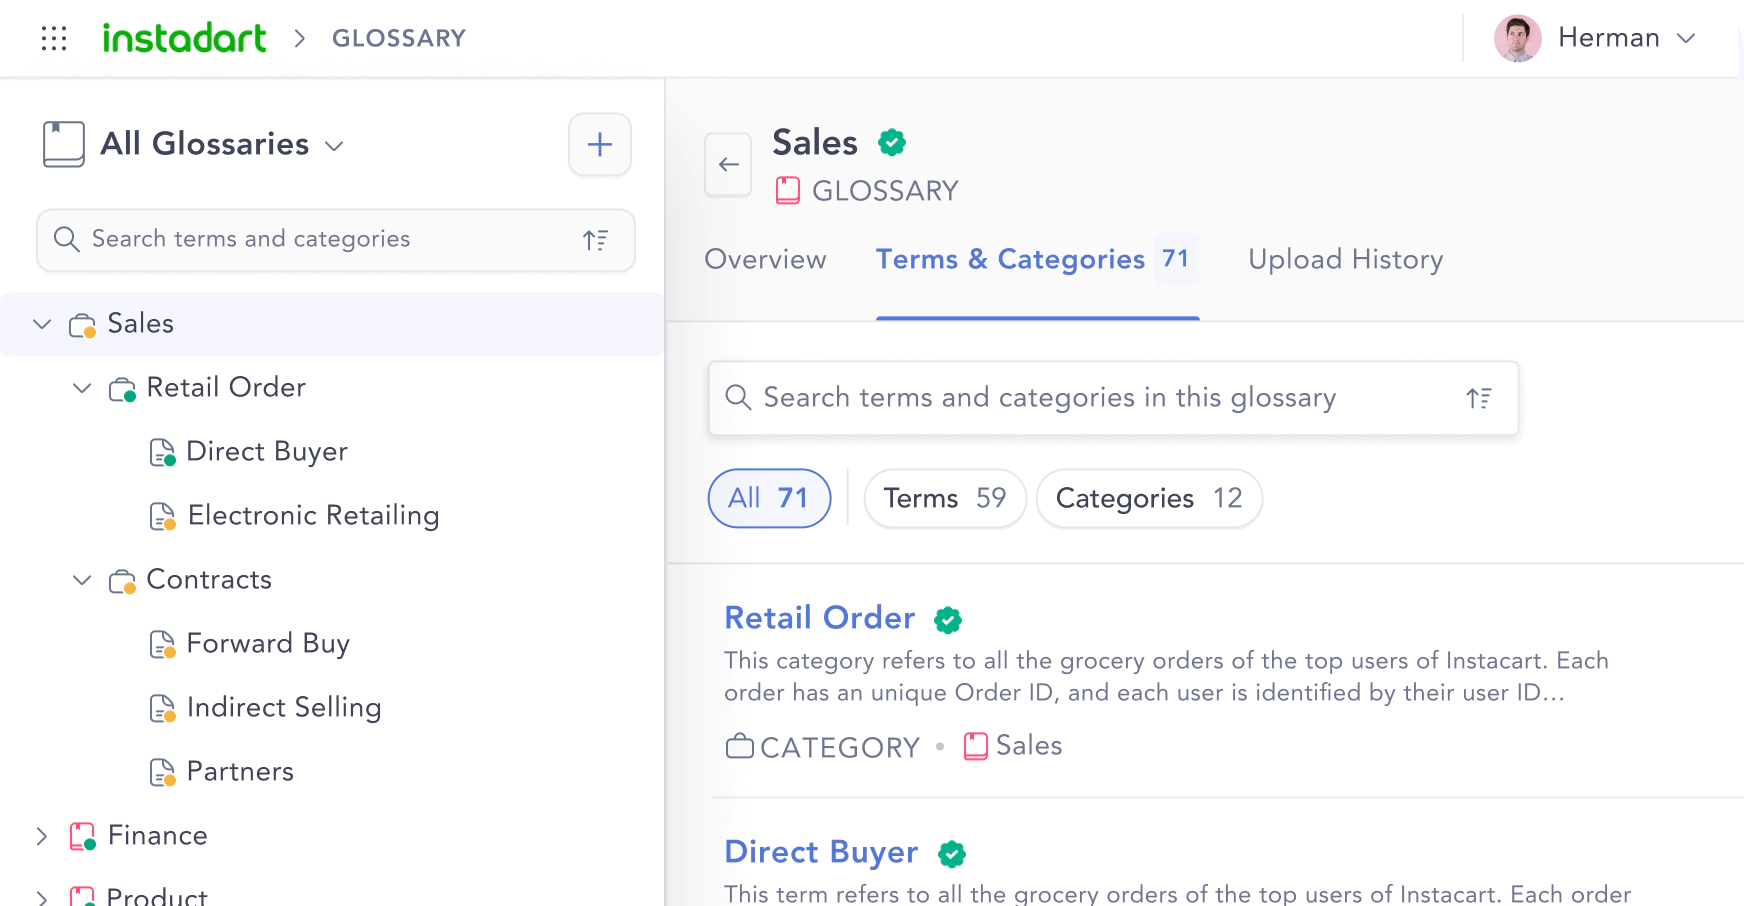1744x906 pixels.
Task: Open the apps grid launcher icon
Action: [x=54, y=38]
